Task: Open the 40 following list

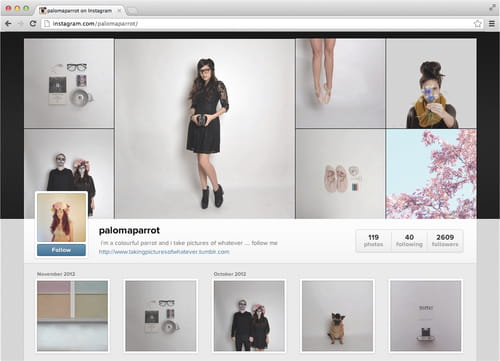Action: click(x=409, y=240)
